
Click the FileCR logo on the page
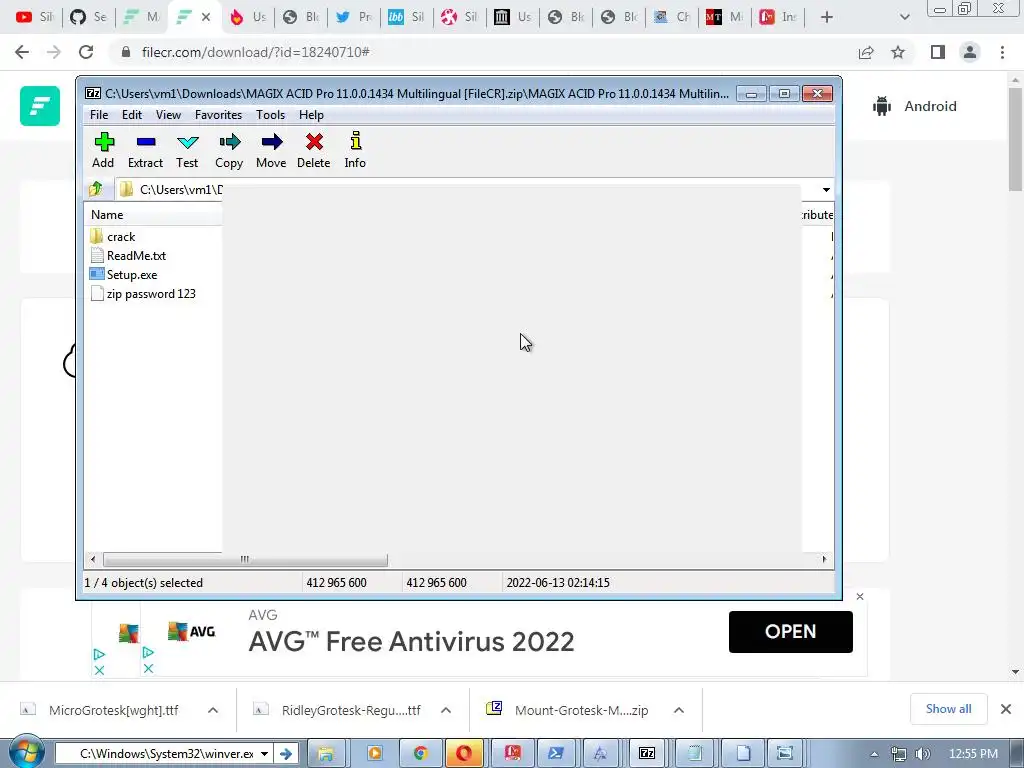point(40,106)
